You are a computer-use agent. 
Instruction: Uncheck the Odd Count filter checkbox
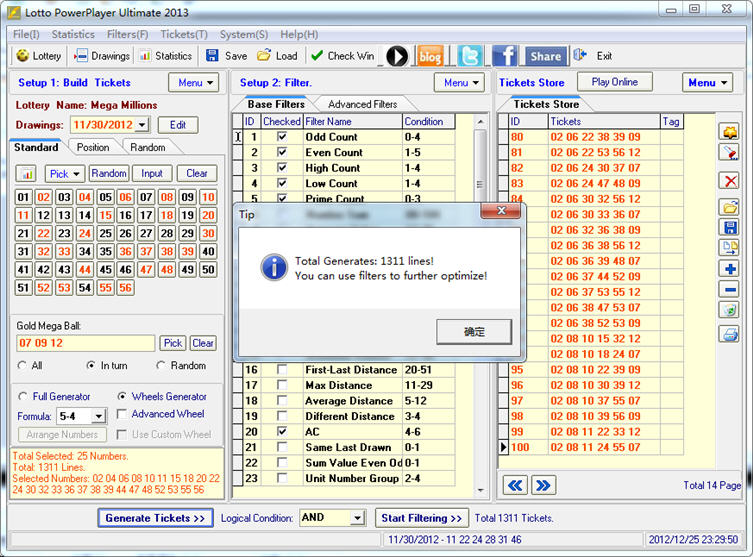(x=282, y=137)
